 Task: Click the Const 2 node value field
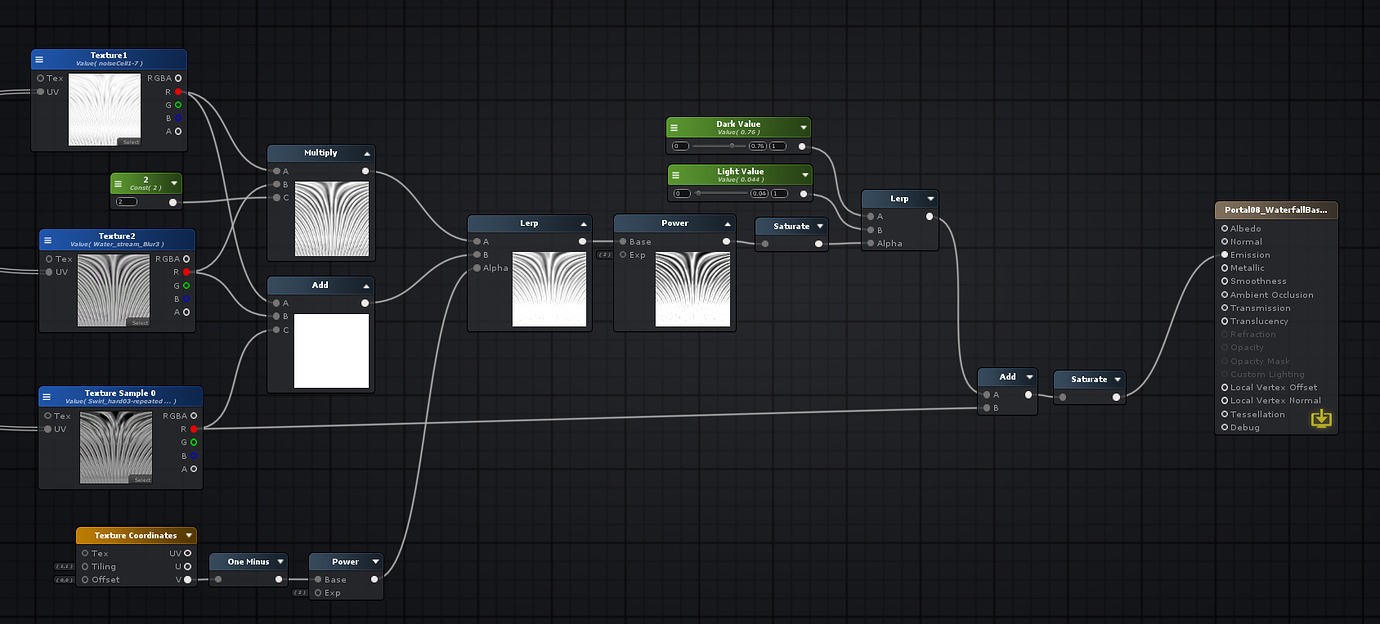click(x=126, y=202)
